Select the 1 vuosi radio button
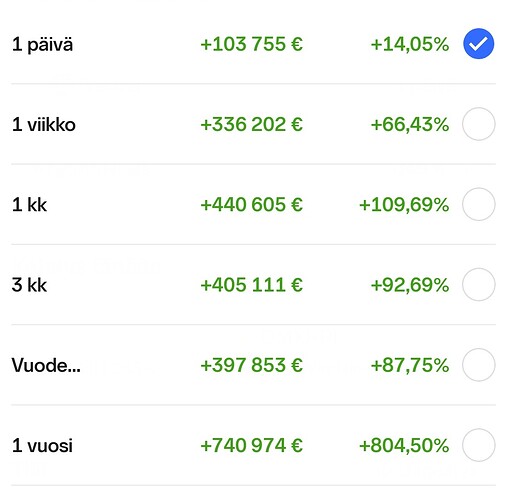This screenshot has width=507, height=500. (478, 445)
